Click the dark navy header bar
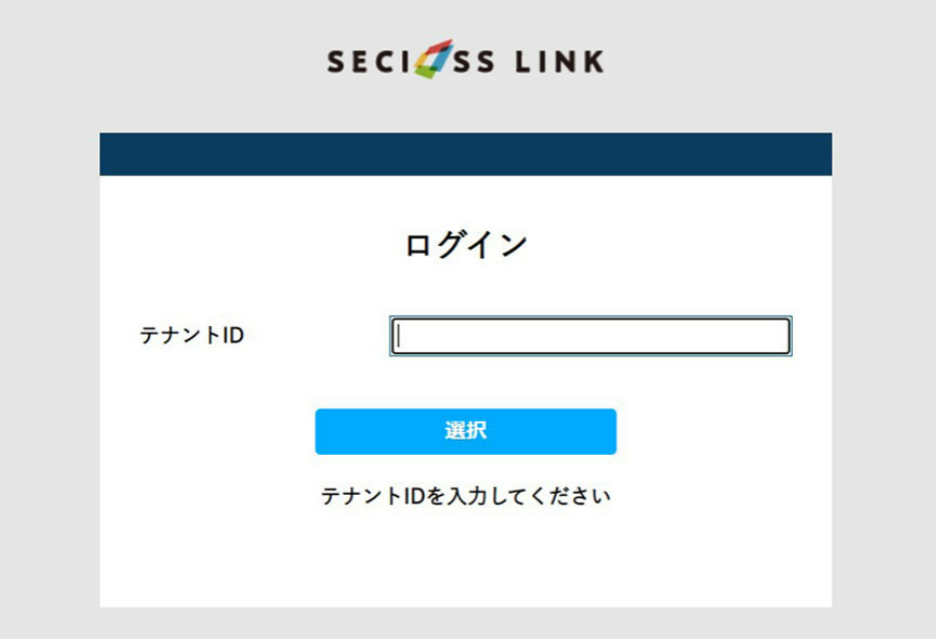Viewport: 936px width, 639px height. click(x=466, y=154)
